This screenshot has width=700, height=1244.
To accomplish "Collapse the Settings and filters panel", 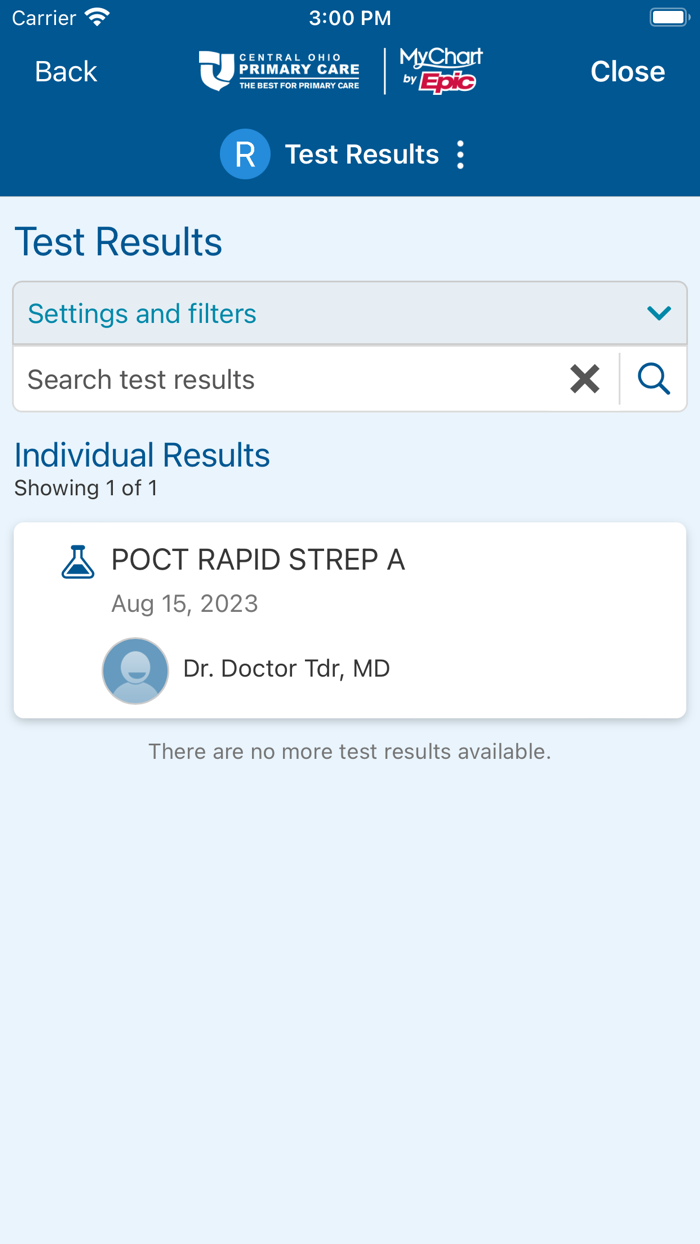I will (x=350, y=313).
